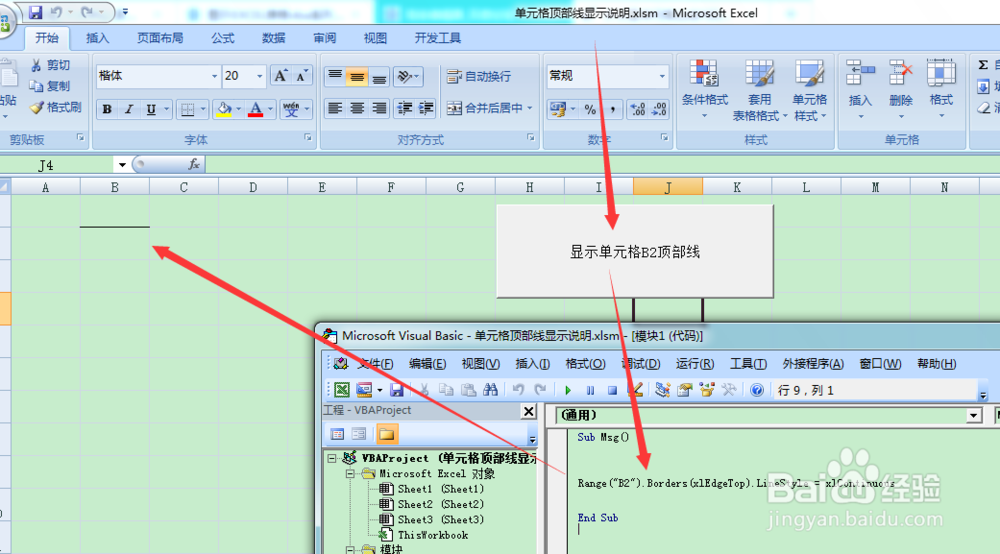Activate the Format Painter (格式刷)
Screen dimensions: 1000x554
55,107
